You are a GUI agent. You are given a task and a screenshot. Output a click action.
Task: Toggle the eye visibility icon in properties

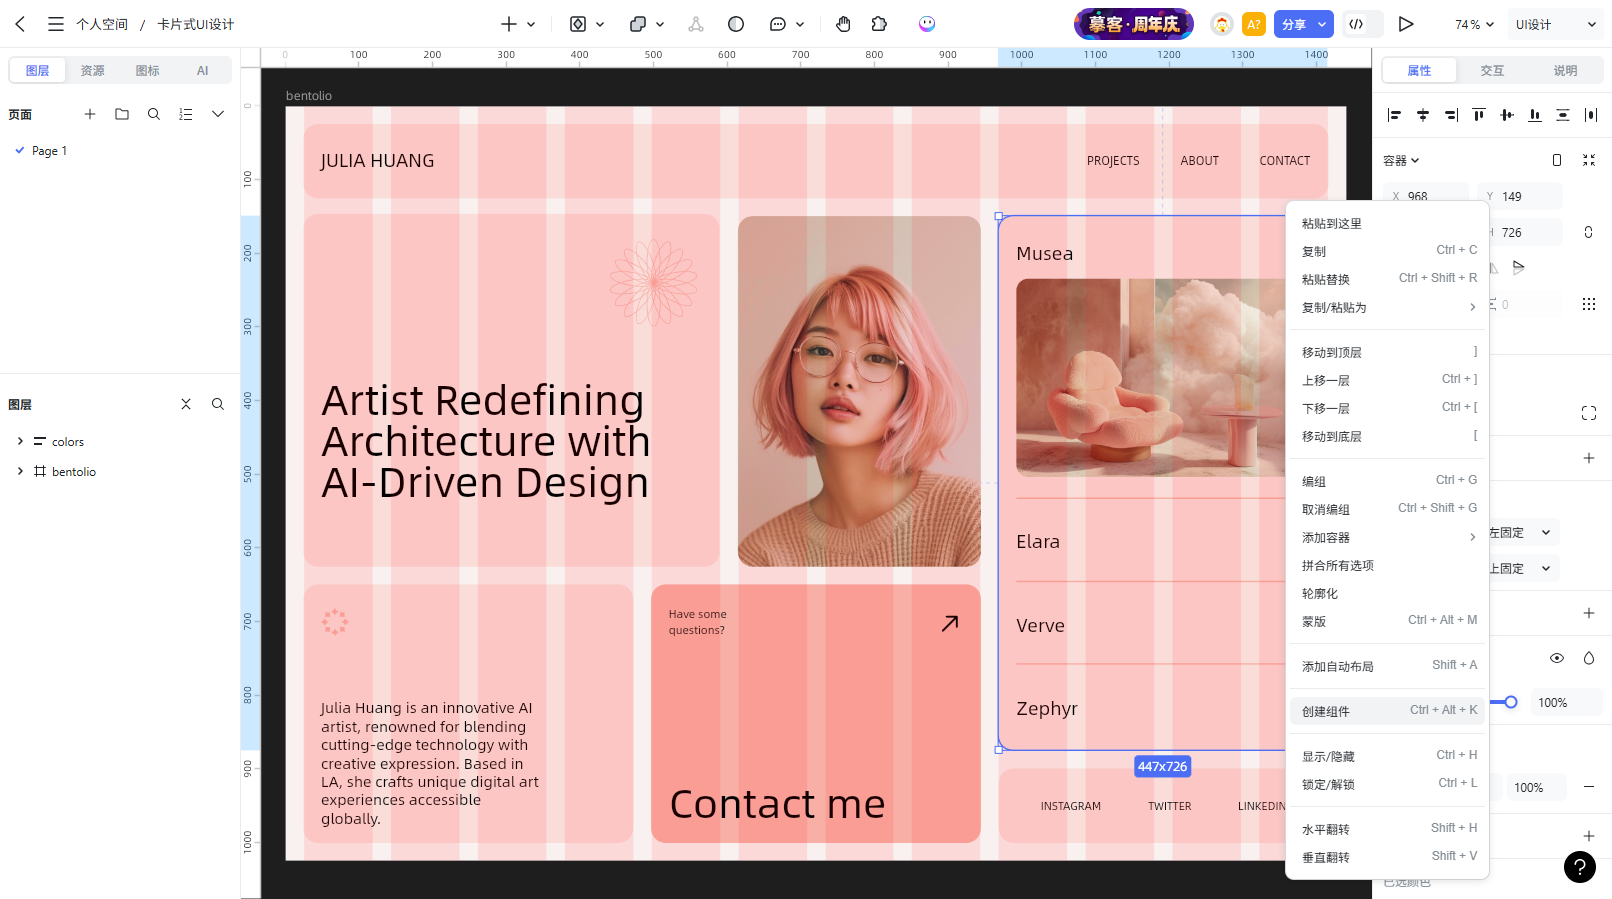pos(1557,658)
